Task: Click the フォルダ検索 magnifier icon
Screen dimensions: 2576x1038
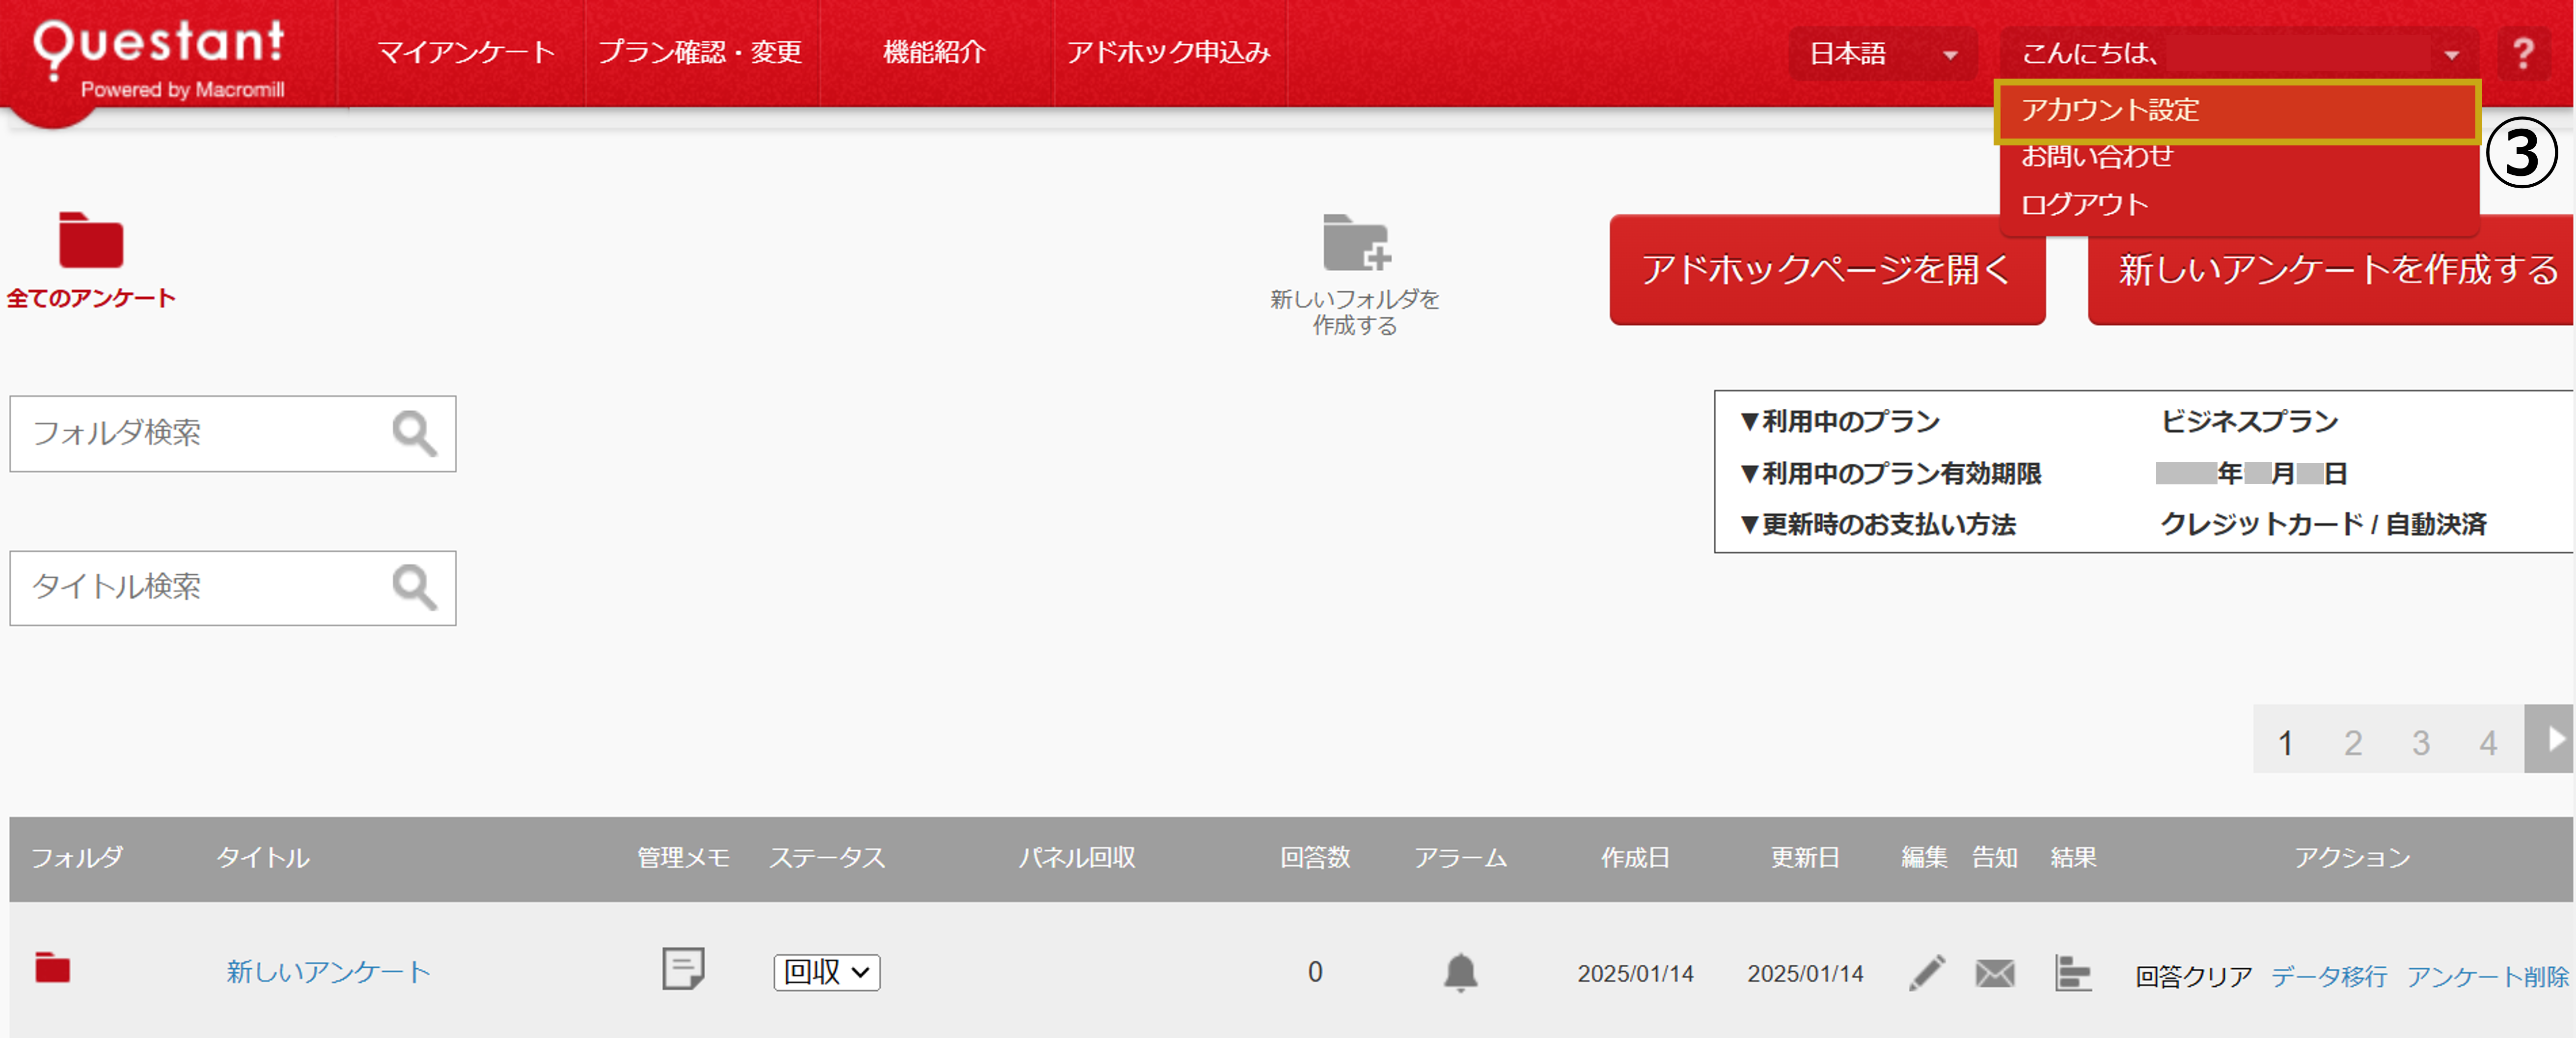Action: [x=414, y=434]
